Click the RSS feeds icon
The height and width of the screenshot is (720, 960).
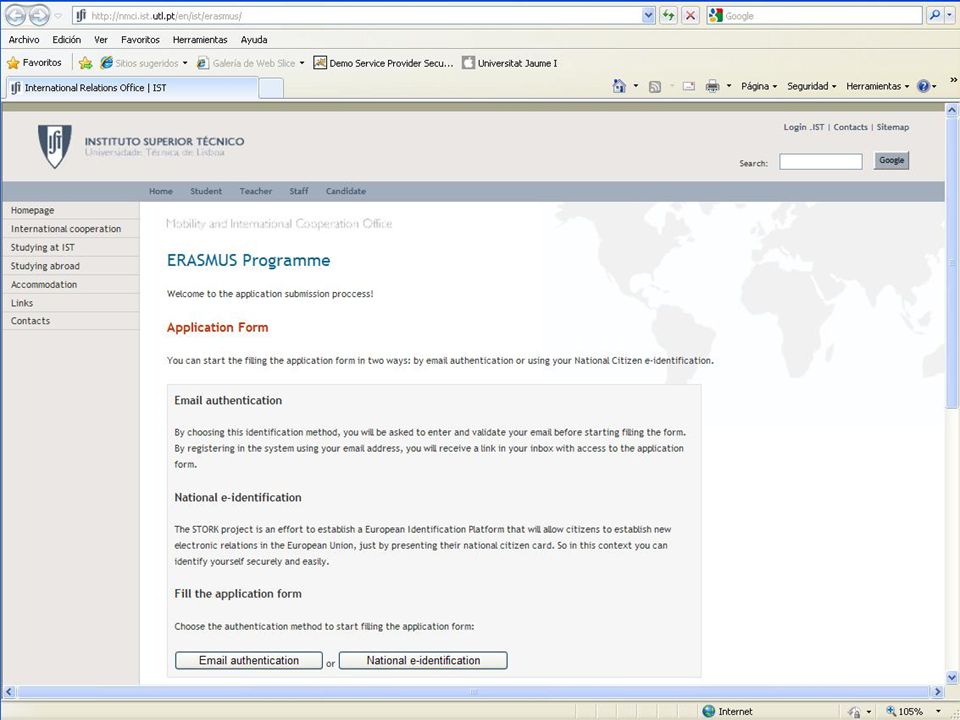(x=654, y=86)
